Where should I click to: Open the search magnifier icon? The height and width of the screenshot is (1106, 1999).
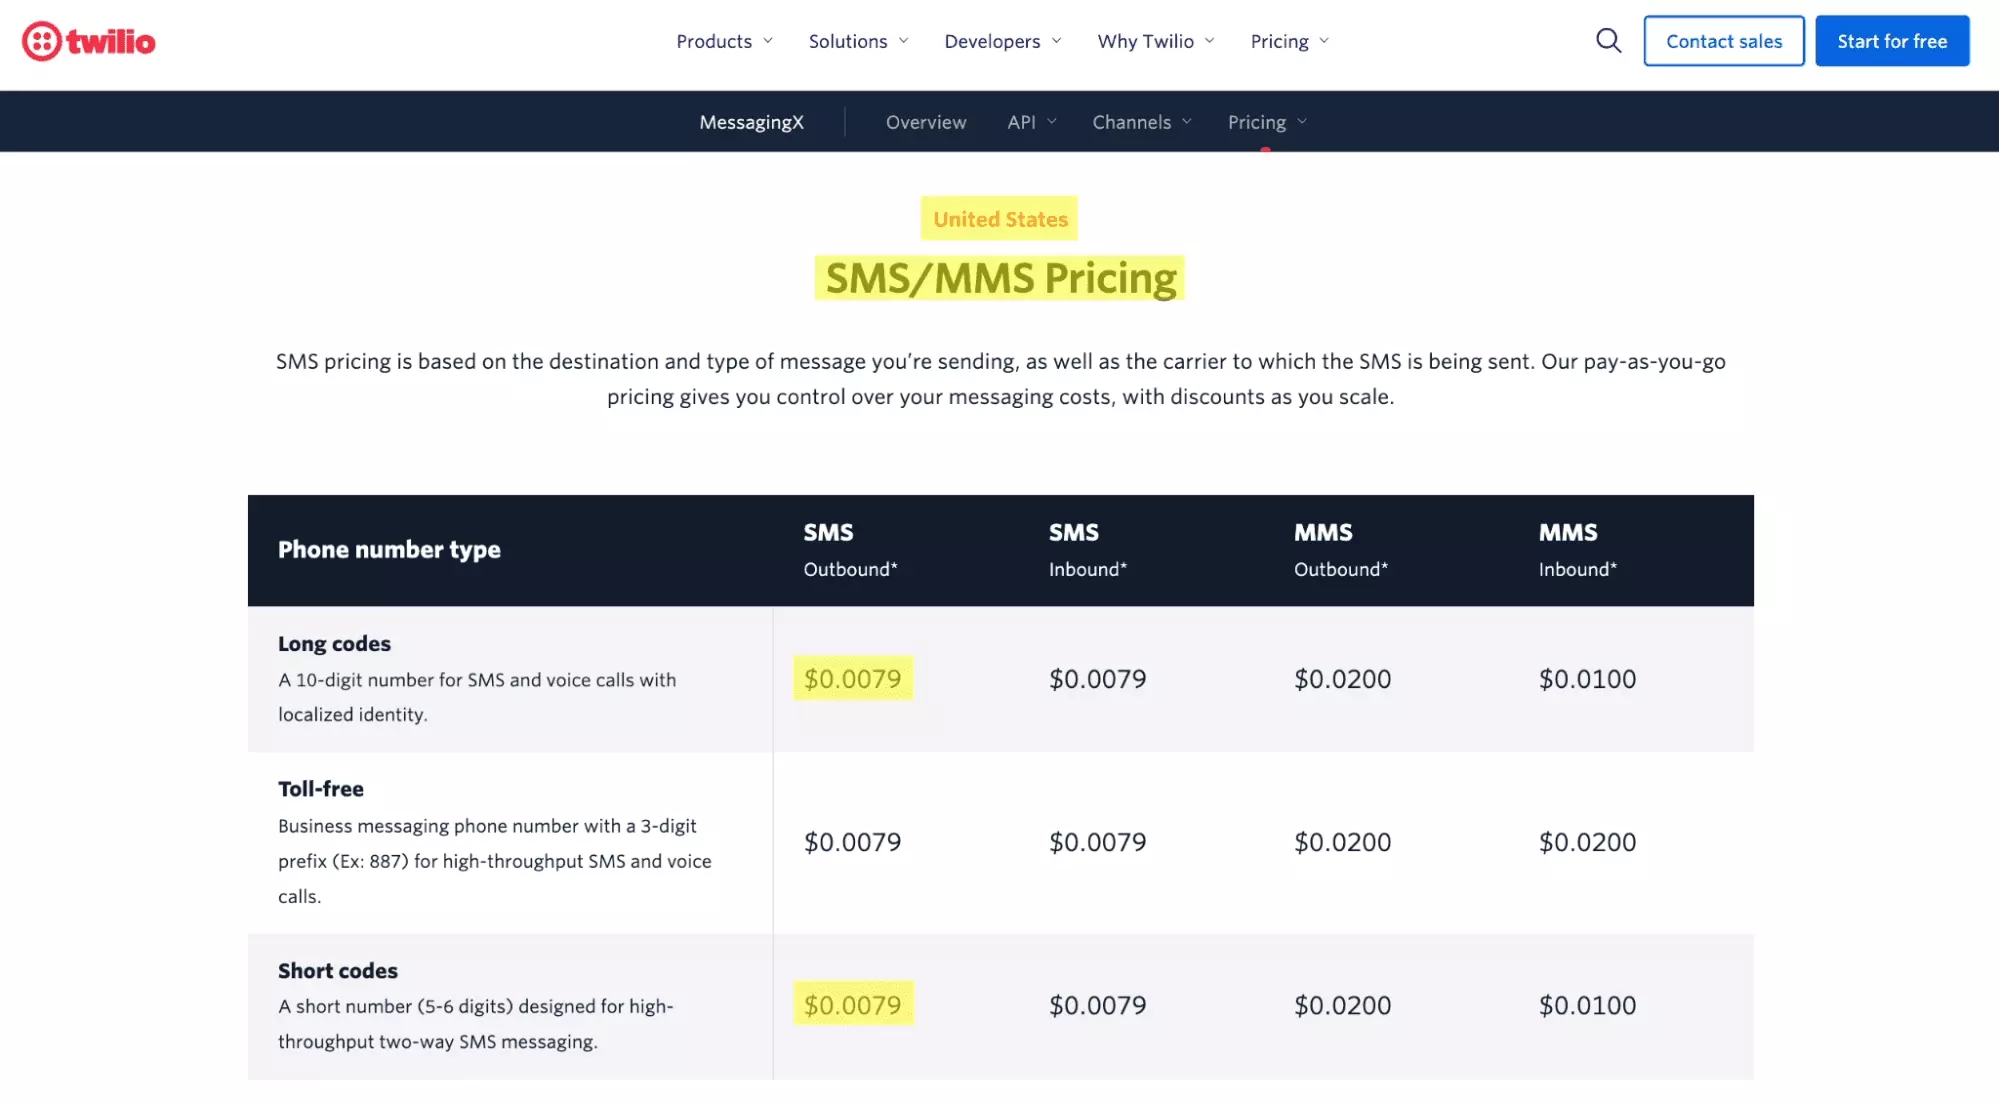[1608, 41]
